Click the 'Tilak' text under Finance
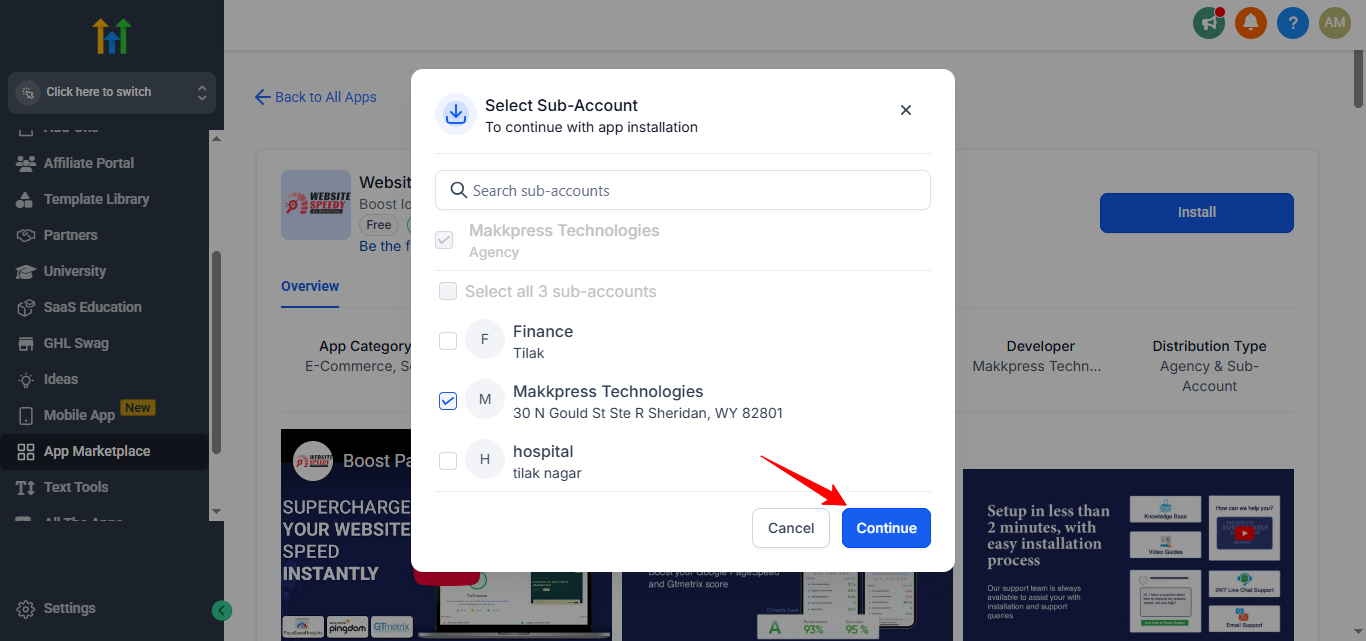The height and width of the screenshot is (641, 1366). (529, 353)
